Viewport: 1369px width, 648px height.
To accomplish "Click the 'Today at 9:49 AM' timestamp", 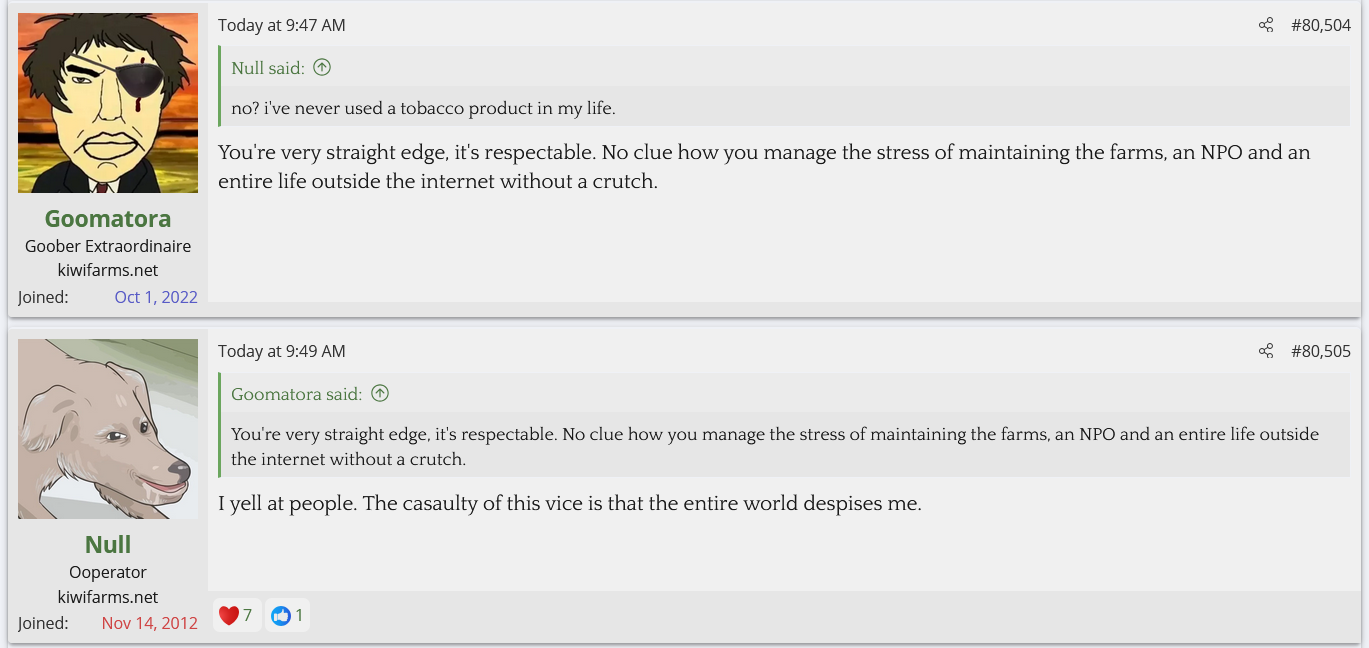I will pyautogui.click(x=282, y=351).
